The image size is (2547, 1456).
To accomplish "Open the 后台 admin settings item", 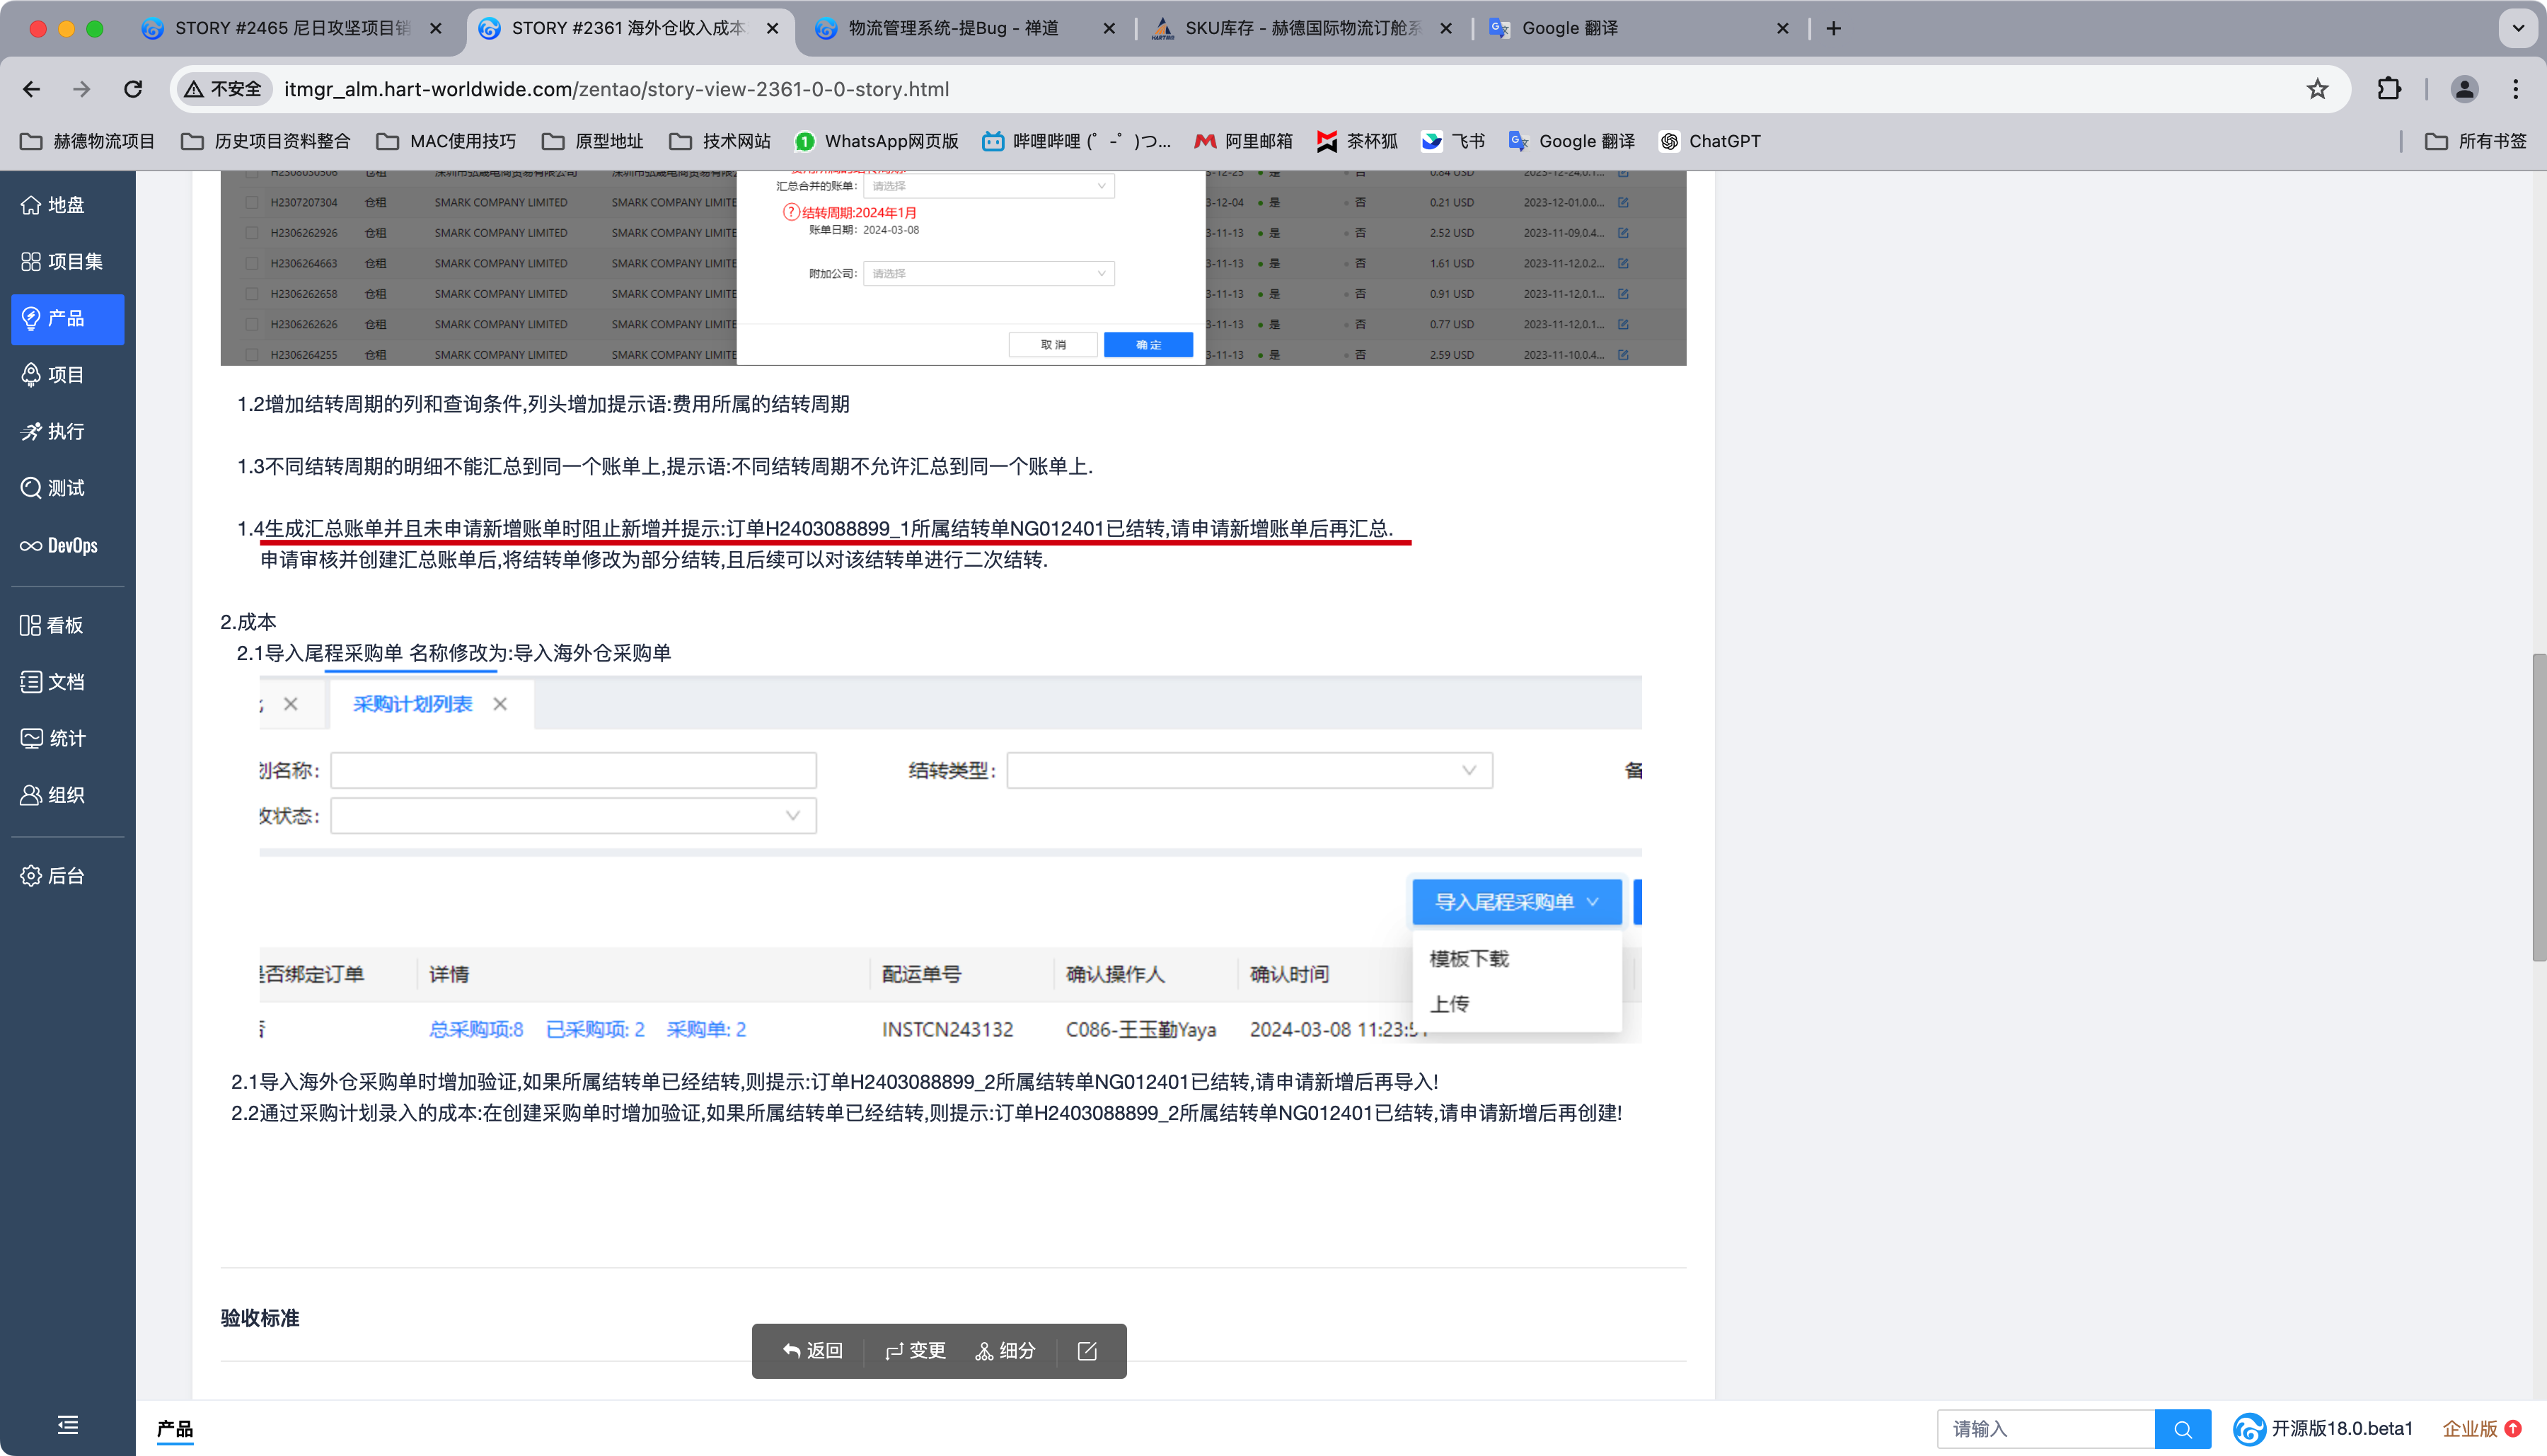I will click(52, 876).
